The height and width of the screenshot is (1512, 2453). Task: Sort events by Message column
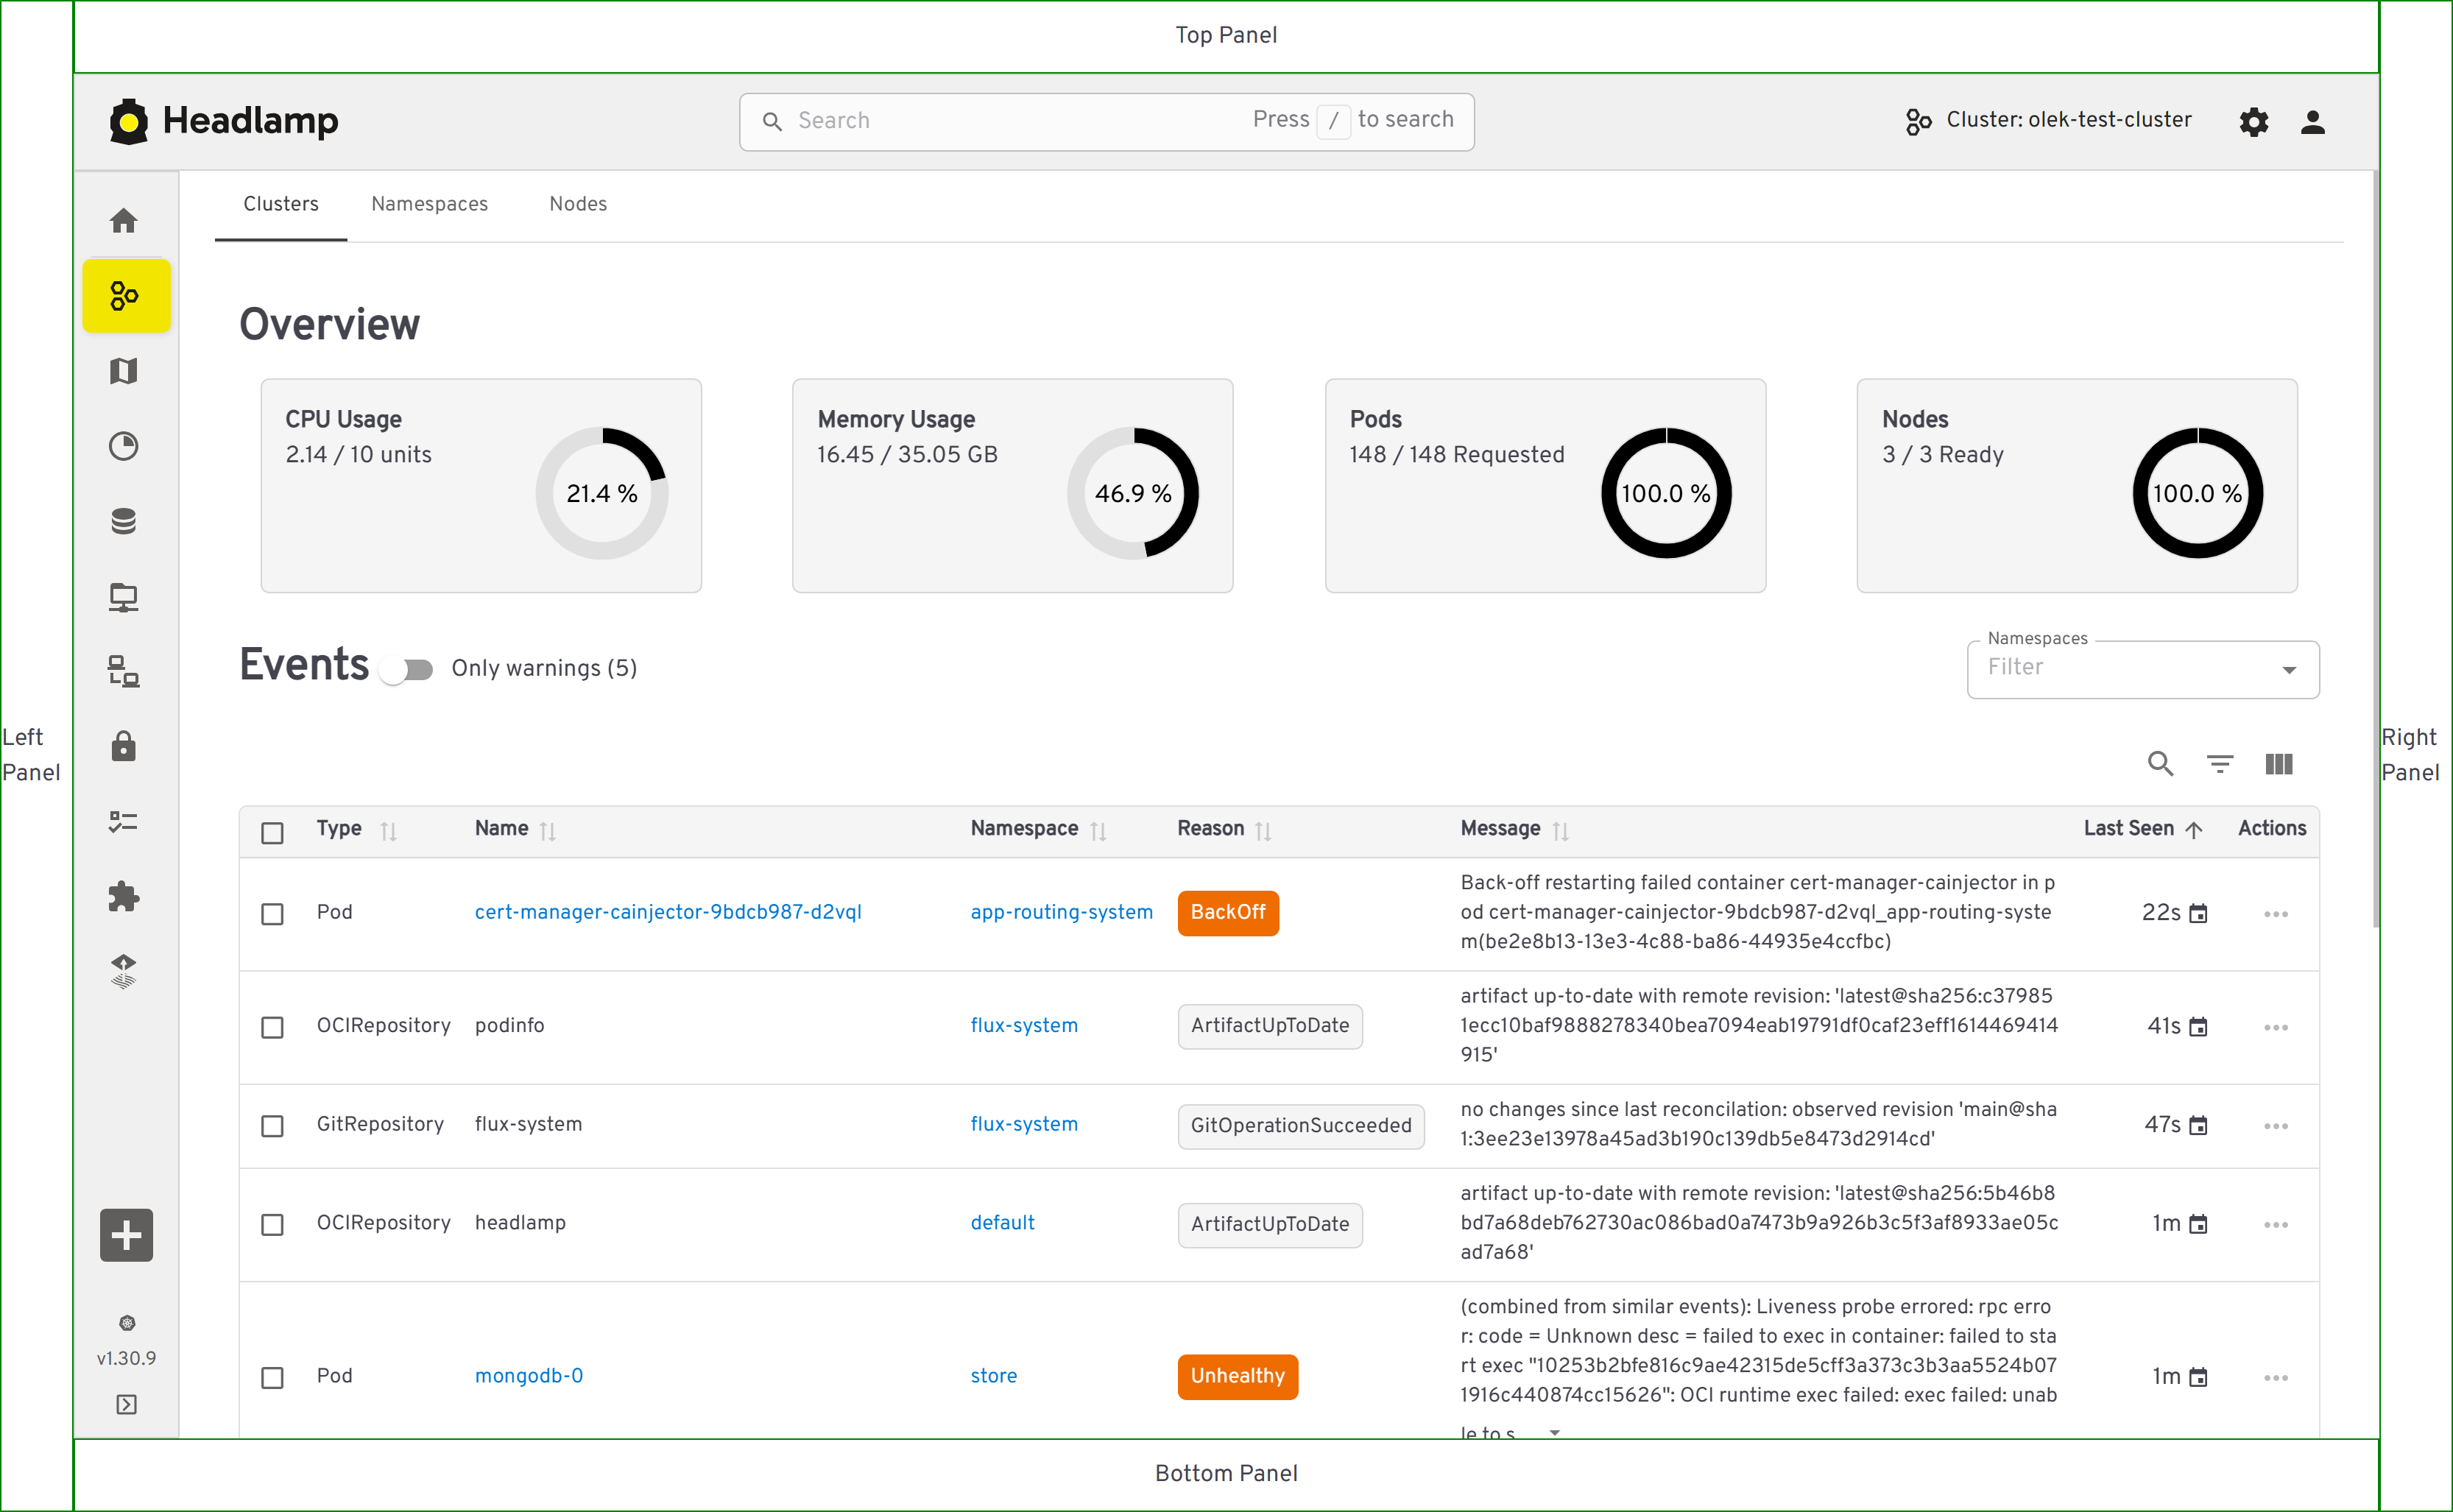click(x=1560, y=831)
